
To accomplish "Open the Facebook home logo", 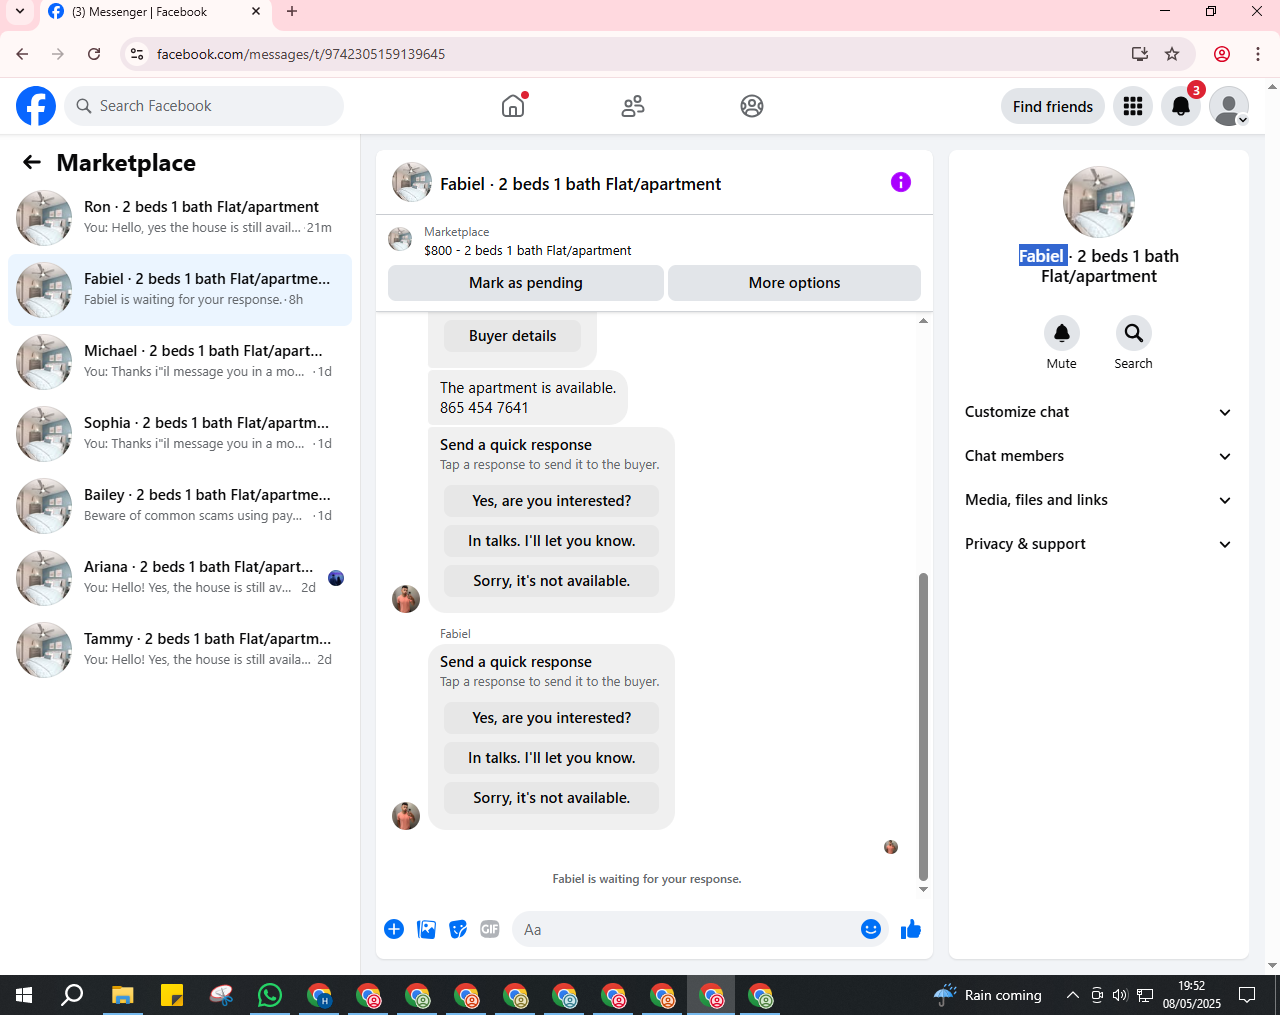I will (x=36, y=106).
